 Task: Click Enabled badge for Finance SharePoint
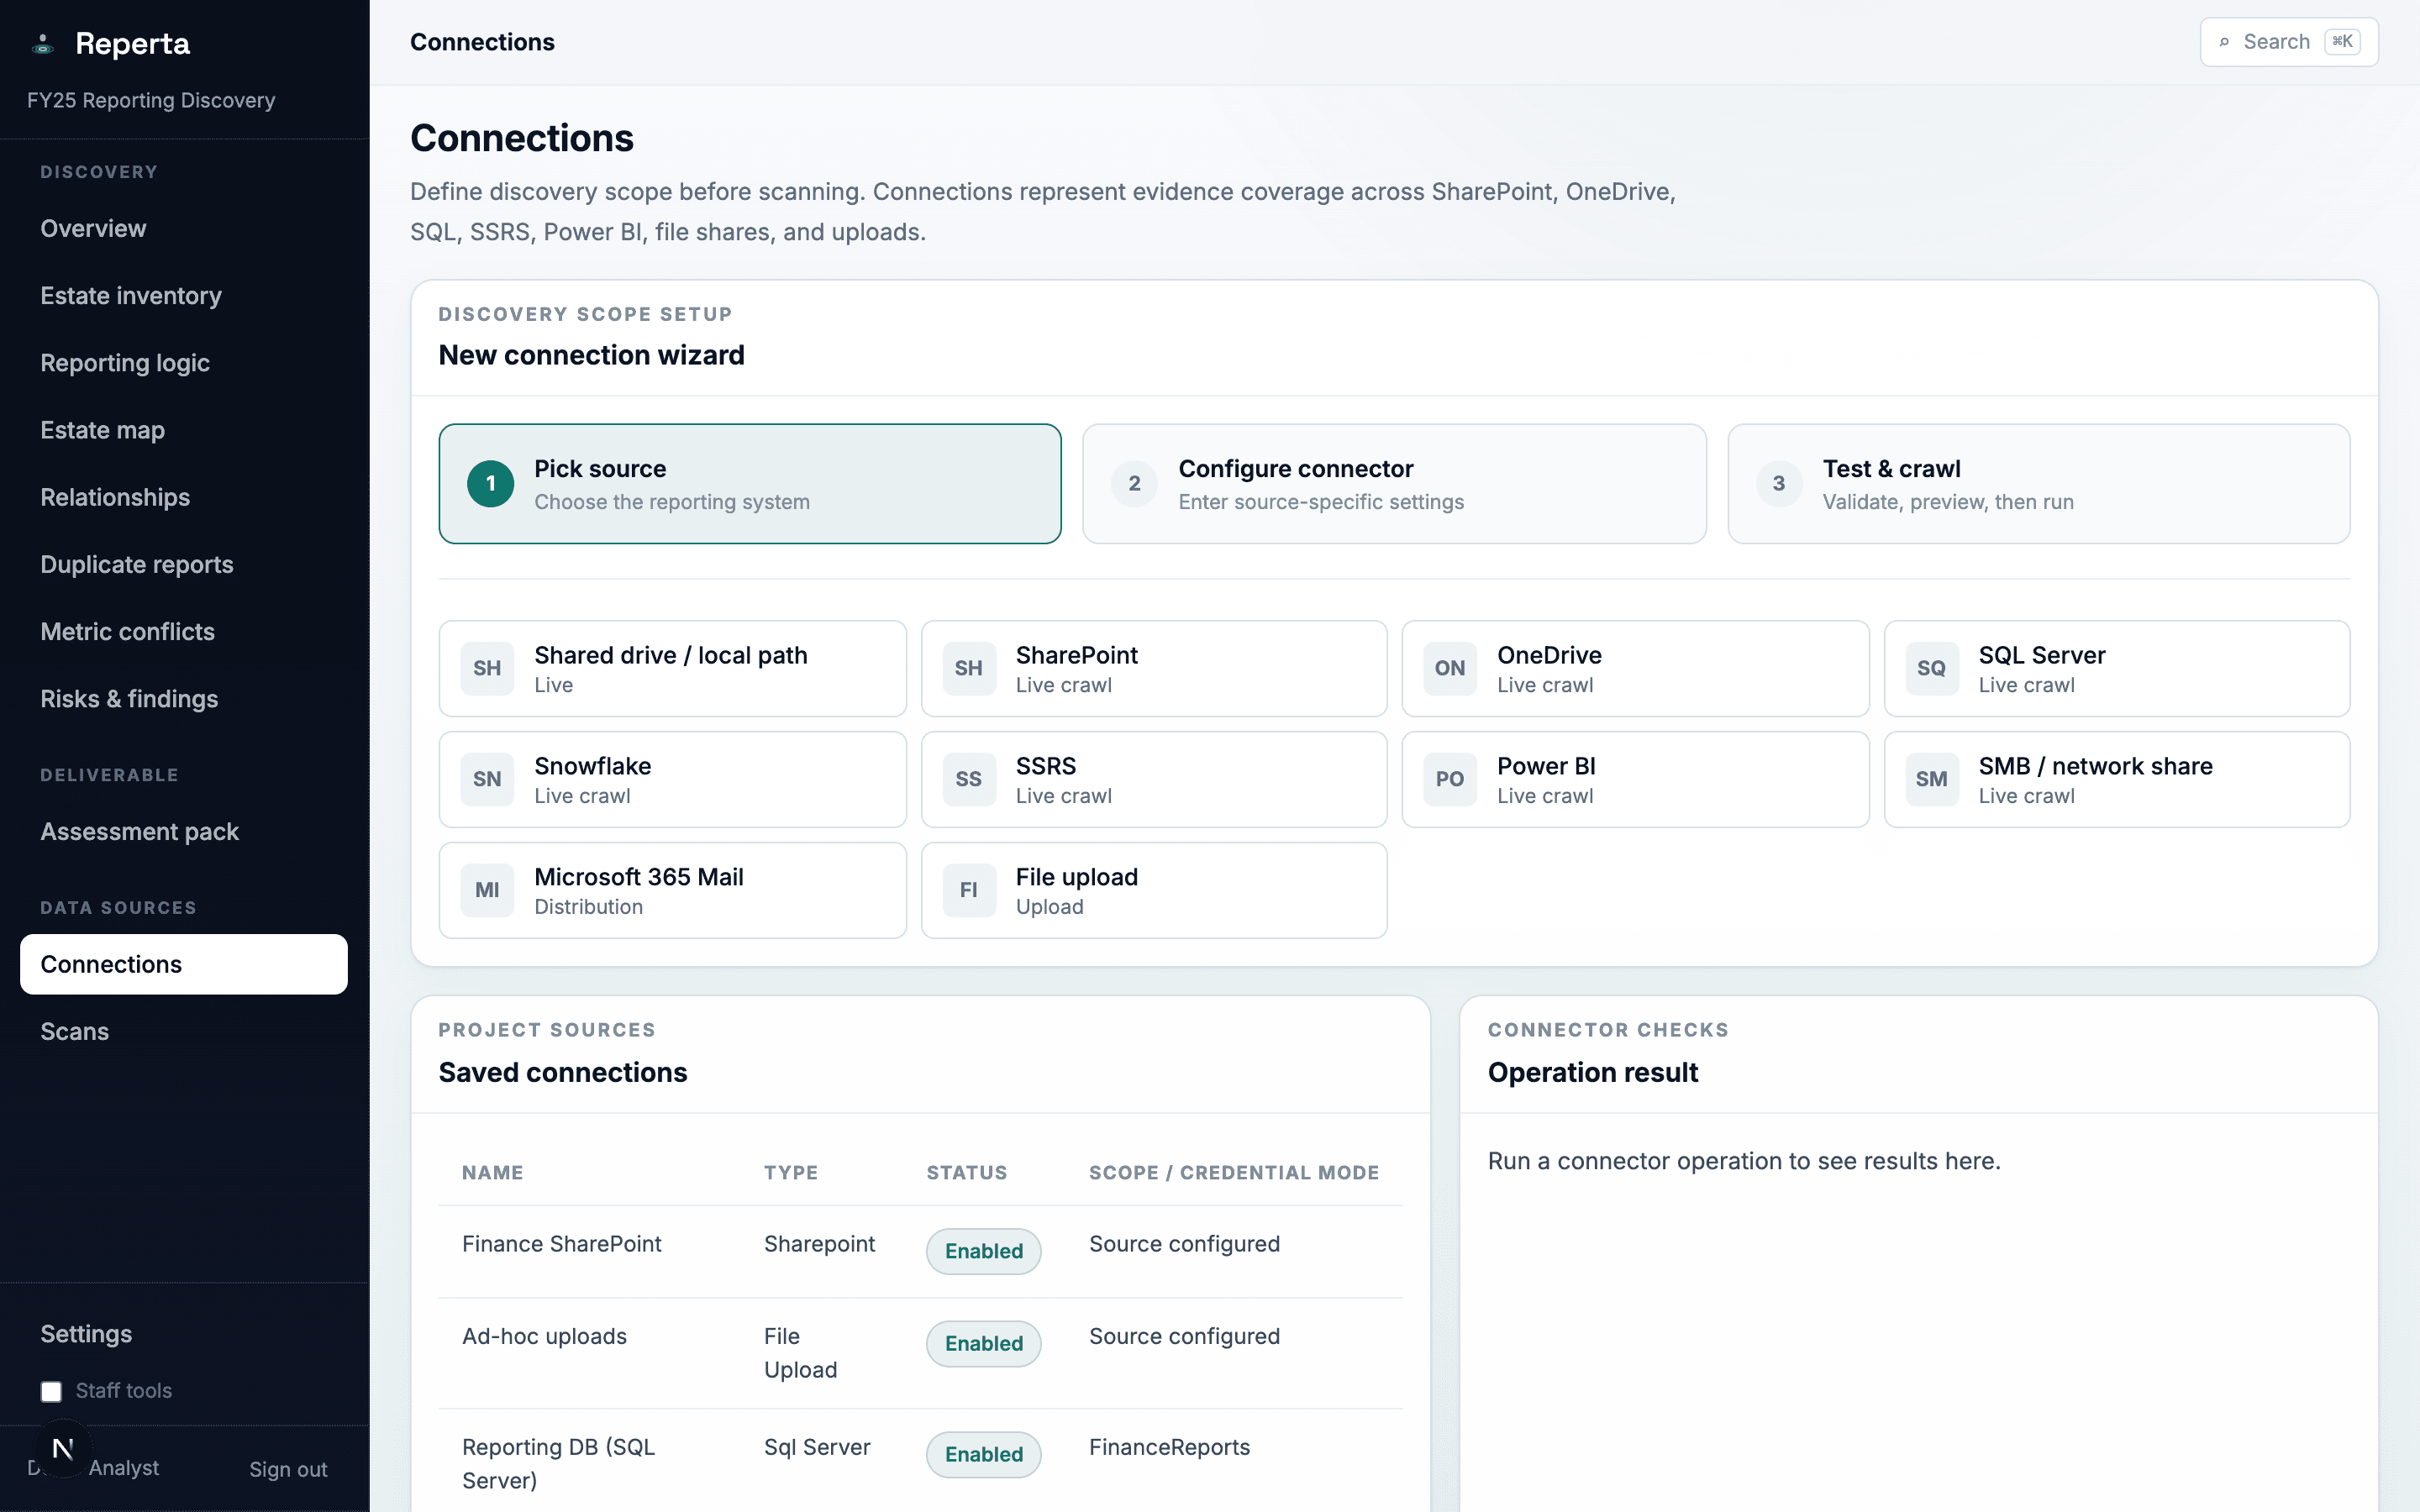point(983,1251)
